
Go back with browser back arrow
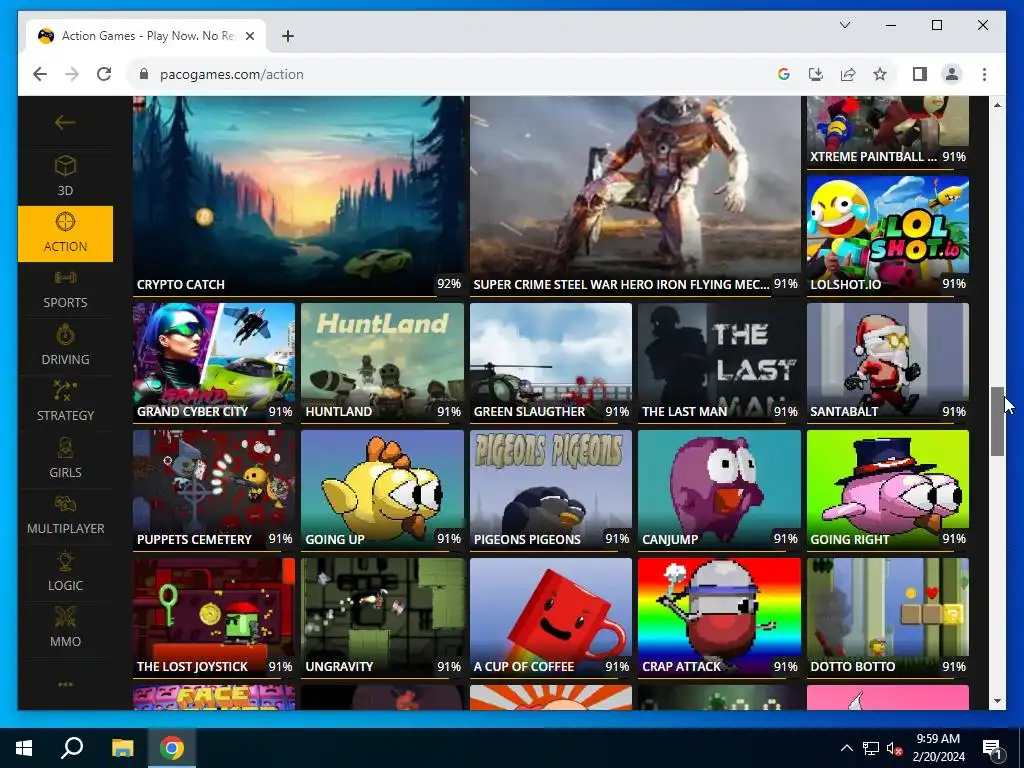pos(40,74)
